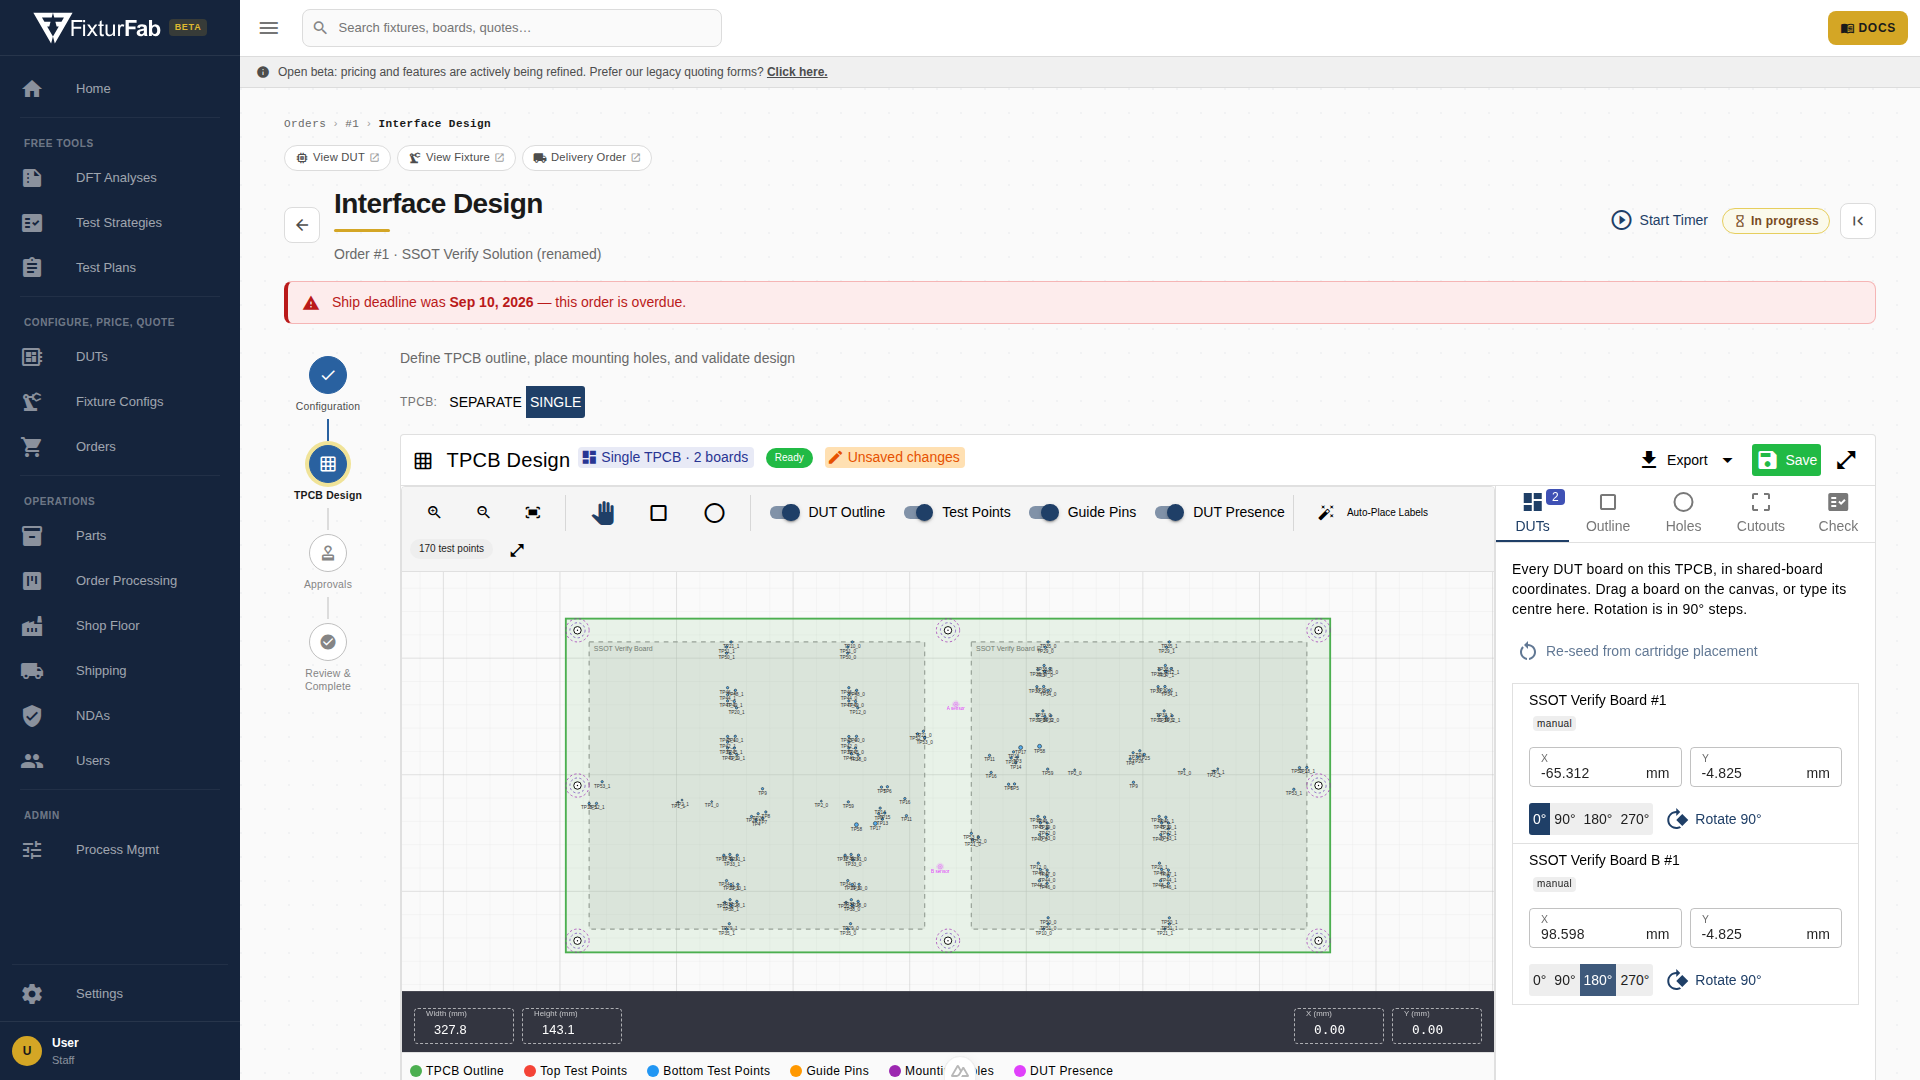This screenshot has width=1920, height=1080.
Task: Select SINGLE TPCB mode
Action: 555,402
